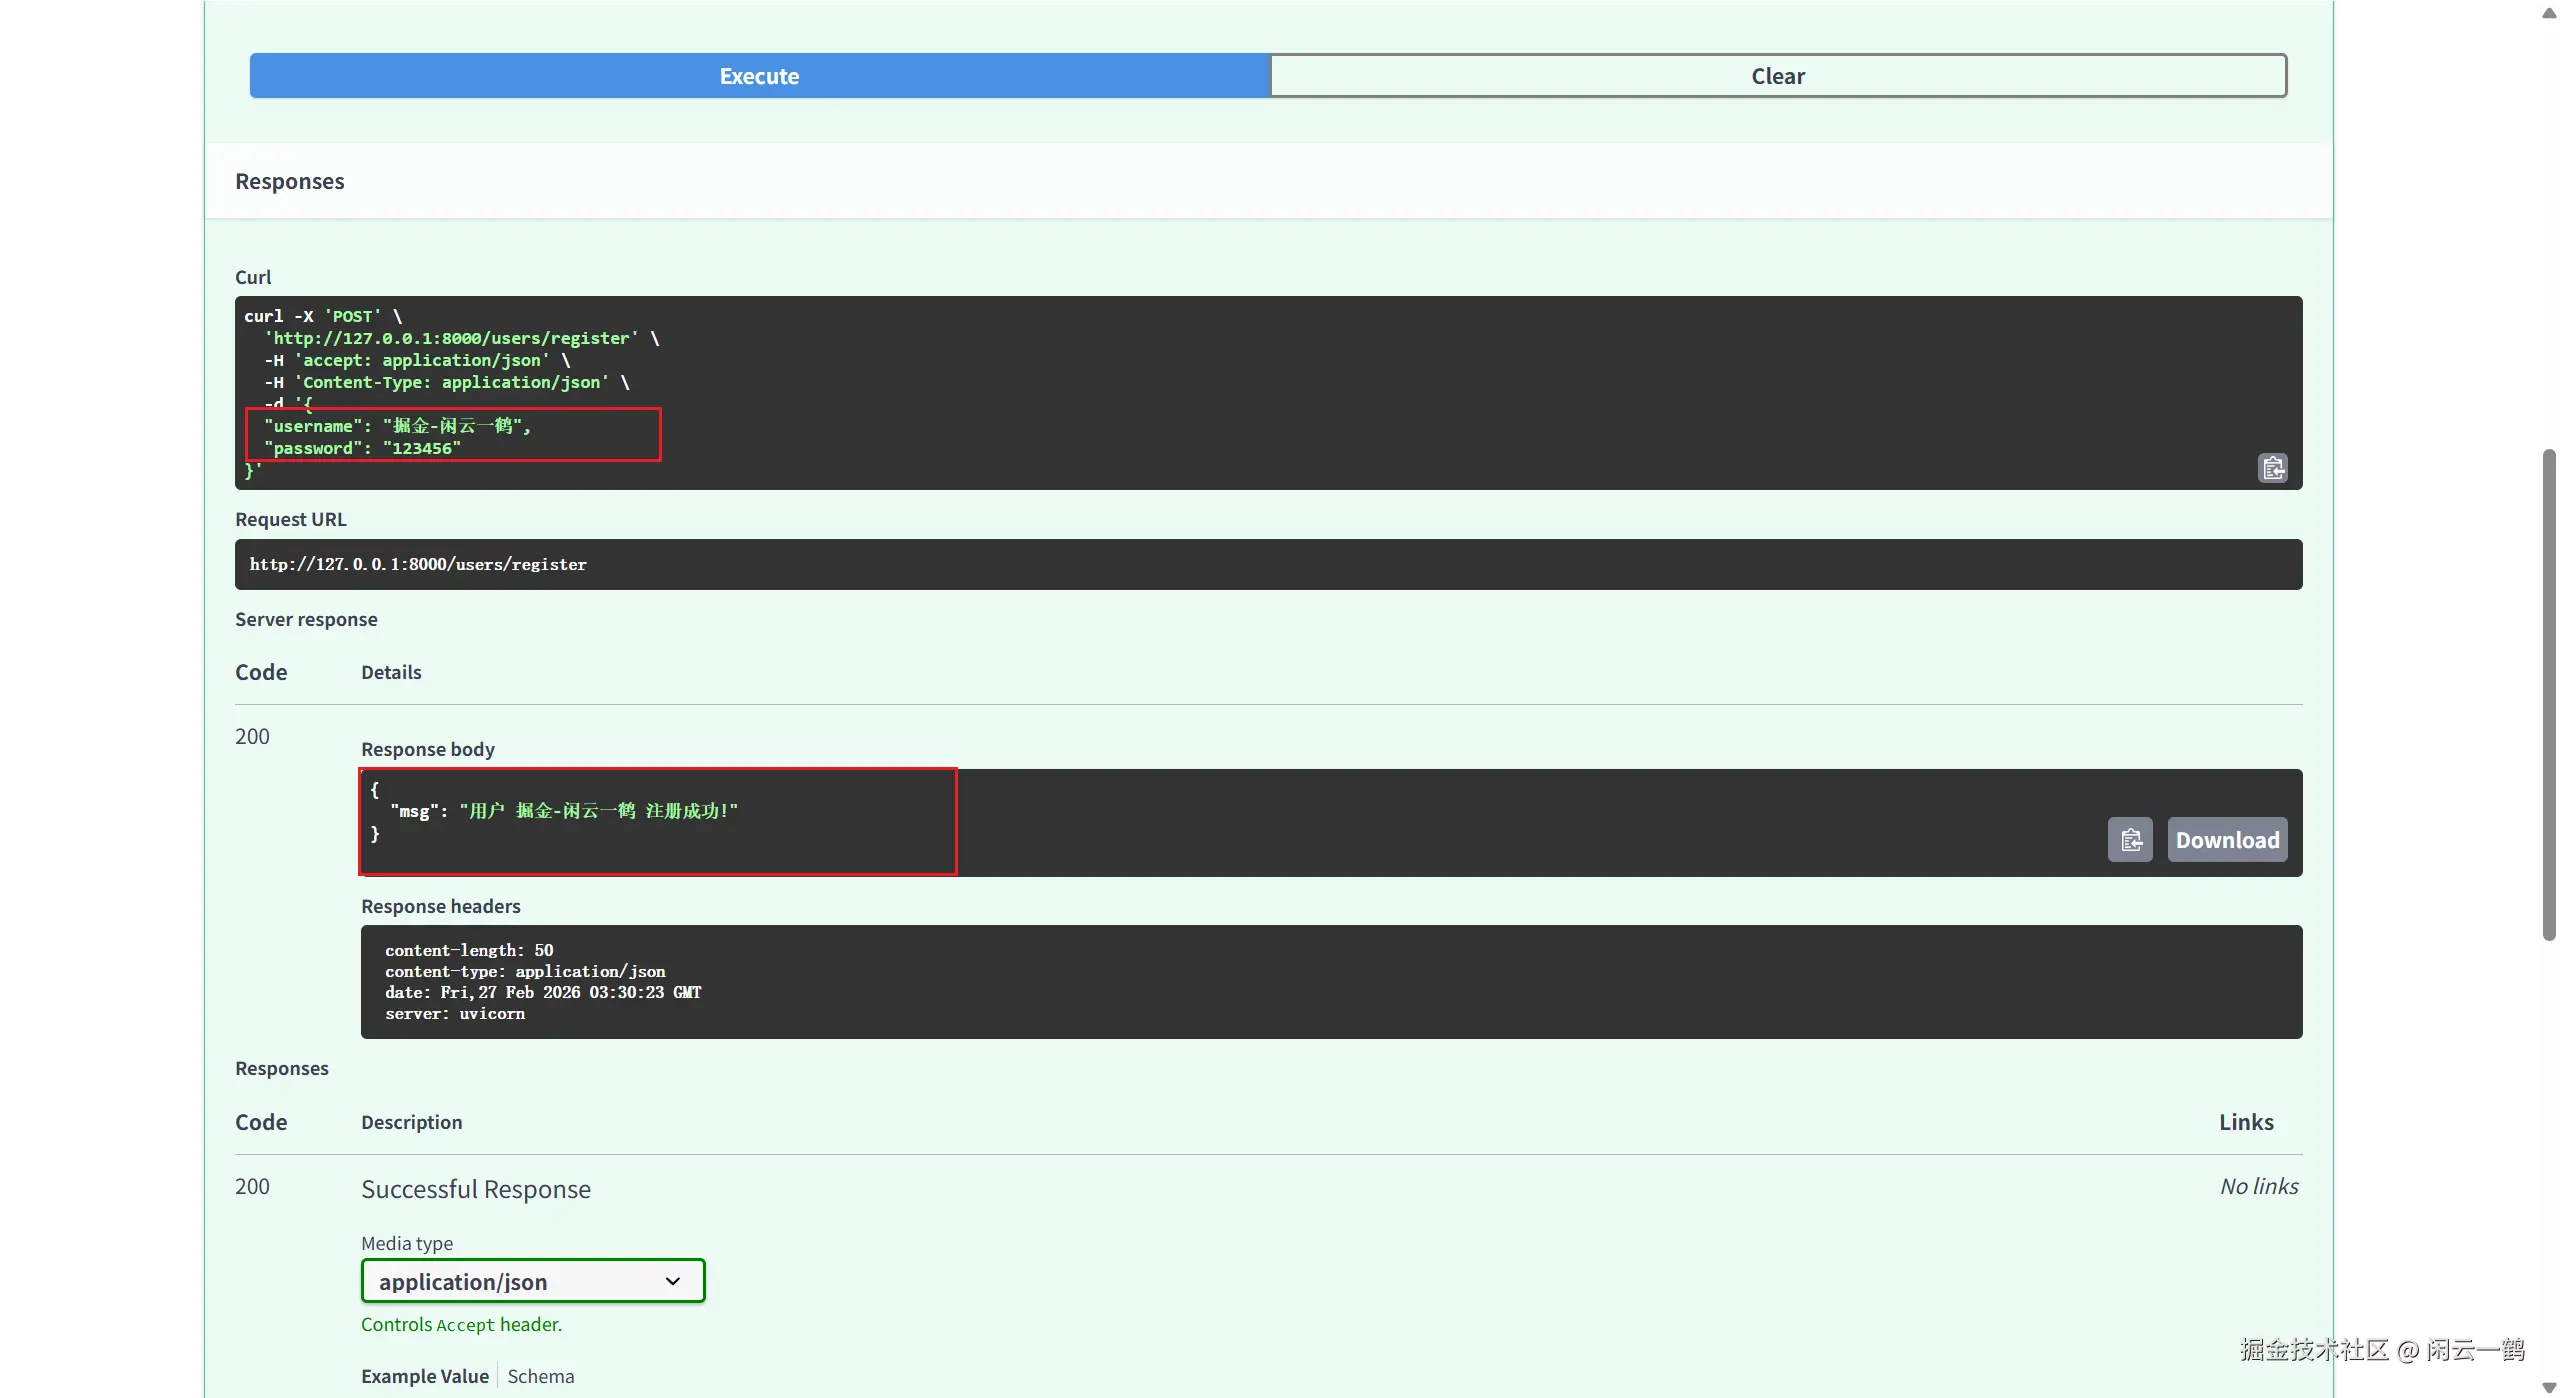The image size is (2560, 1398).
Task: Click the Successful Response description text
Action: [x=476, y=1189]
